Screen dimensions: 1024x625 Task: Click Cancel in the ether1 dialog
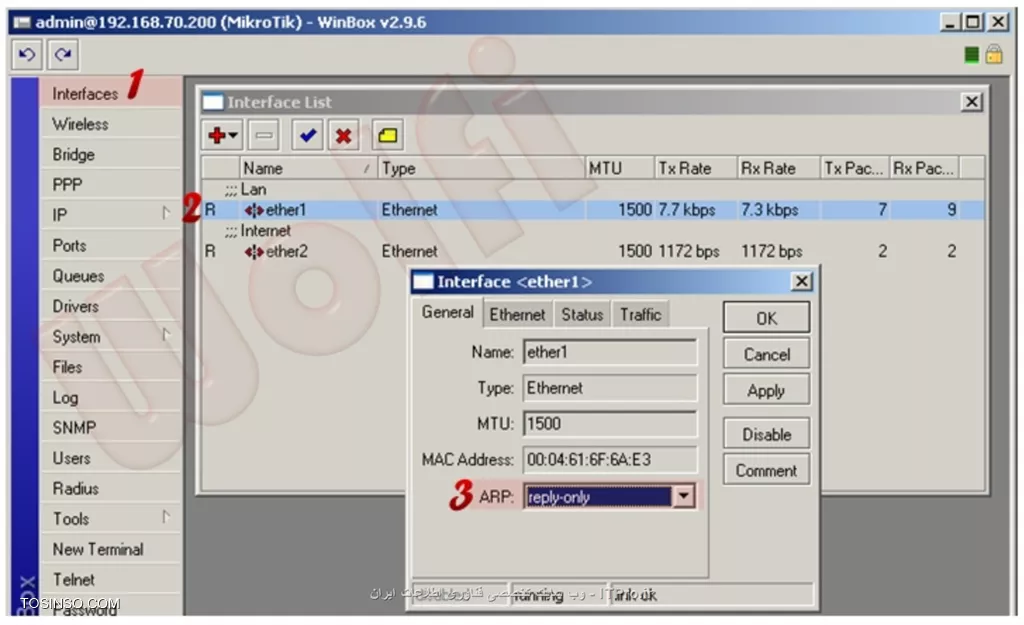point(766,354)
